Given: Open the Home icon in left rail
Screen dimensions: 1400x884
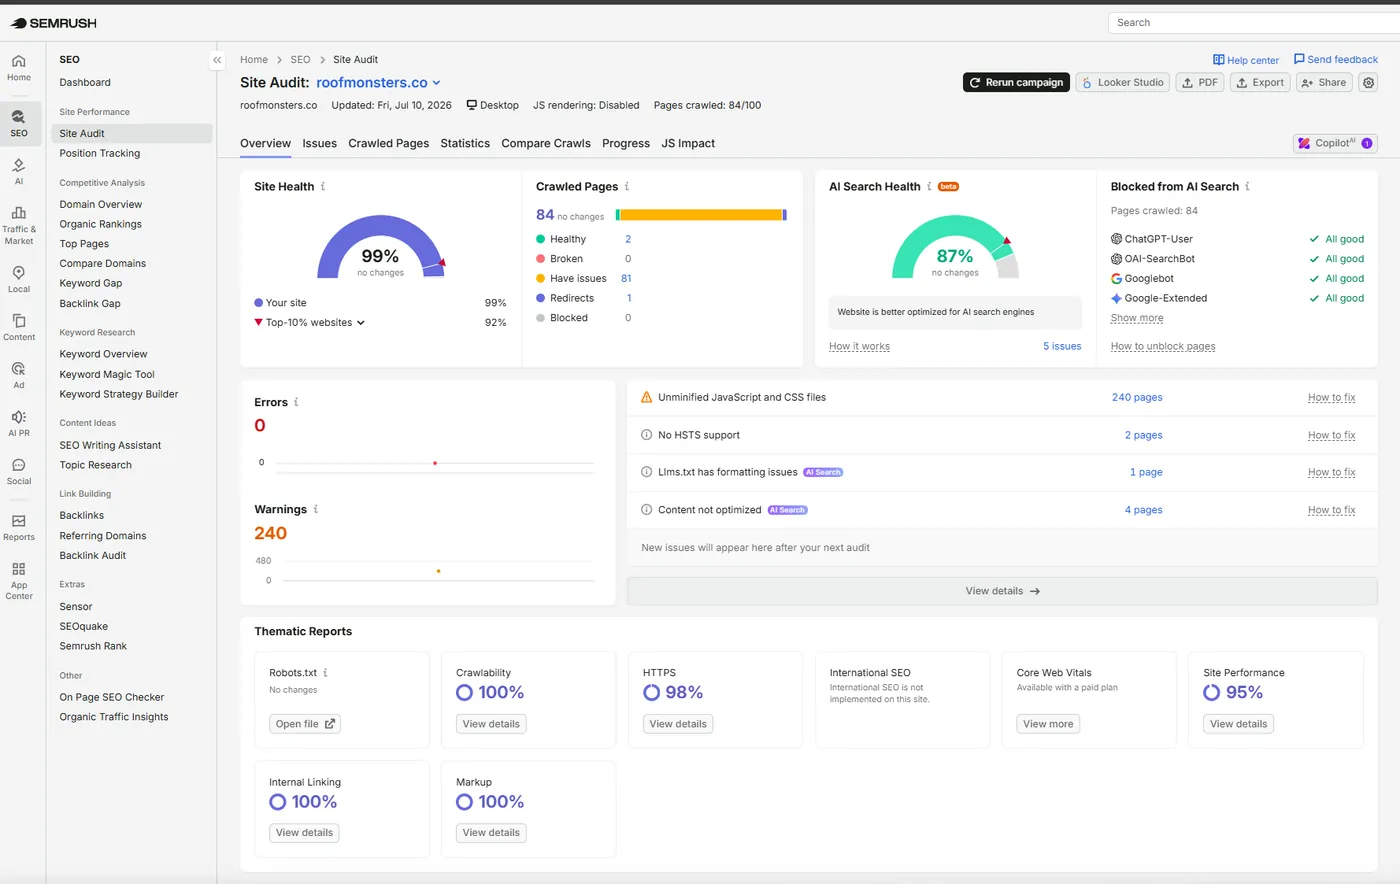Looking at the screenshot, I should click(19, 67).
